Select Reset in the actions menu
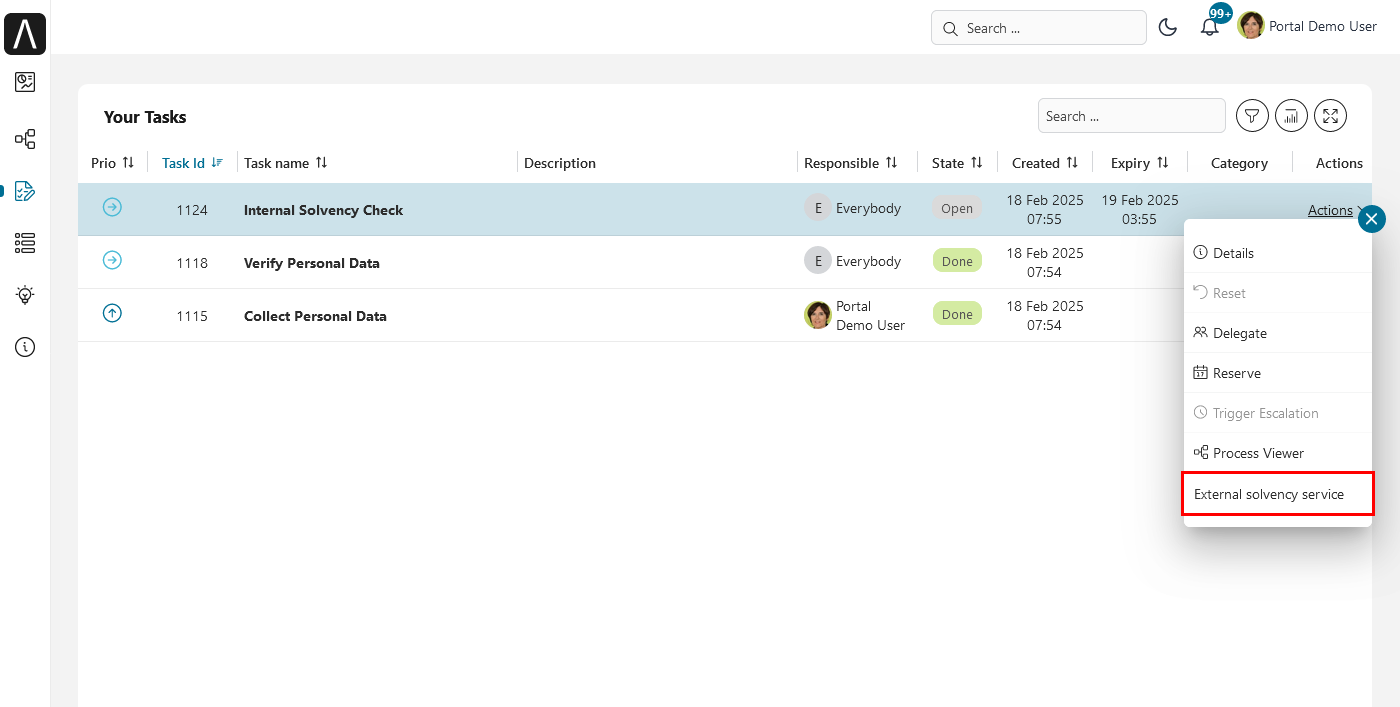The image size is (1400, 707). click(1278, 293)
